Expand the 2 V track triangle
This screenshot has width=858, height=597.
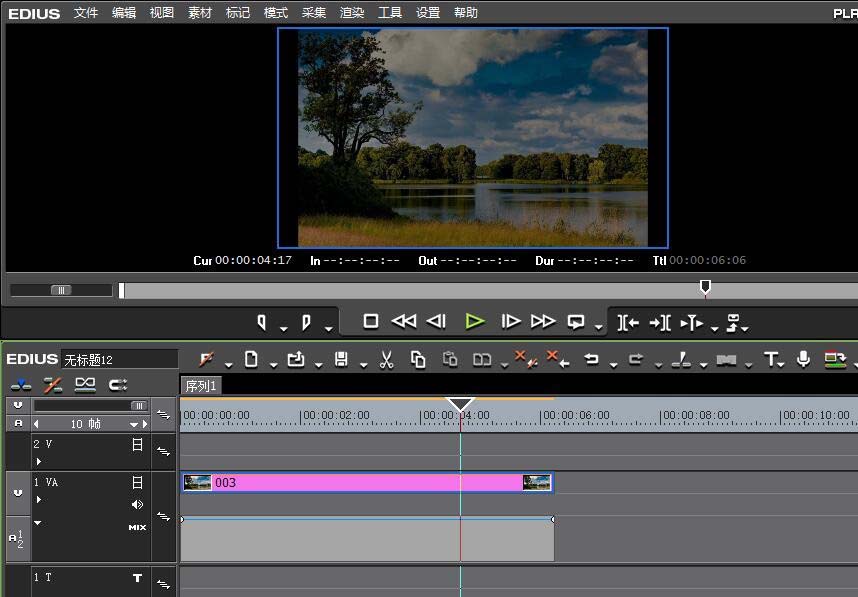pos(39,462)
